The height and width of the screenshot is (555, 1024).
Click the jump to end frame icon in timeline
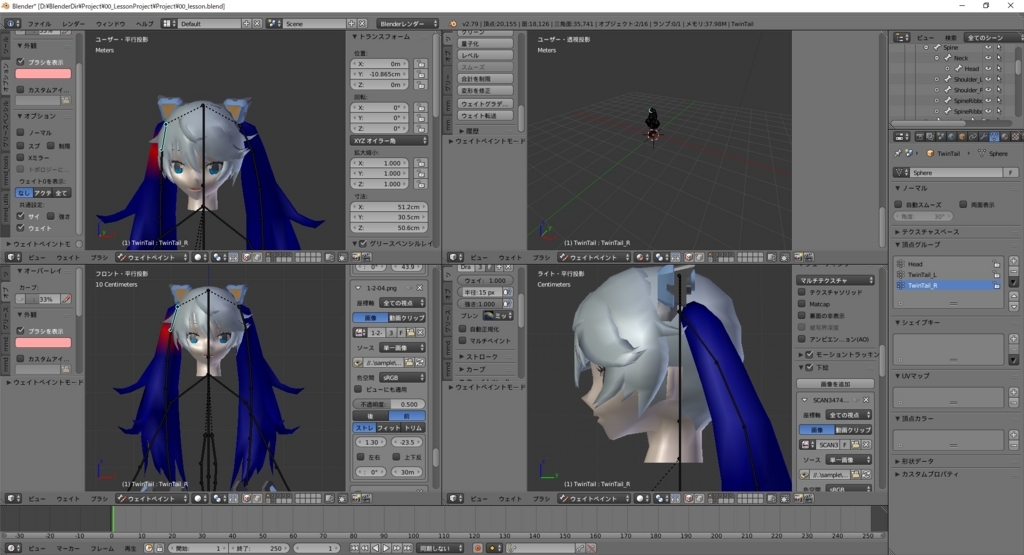point(407,548)
